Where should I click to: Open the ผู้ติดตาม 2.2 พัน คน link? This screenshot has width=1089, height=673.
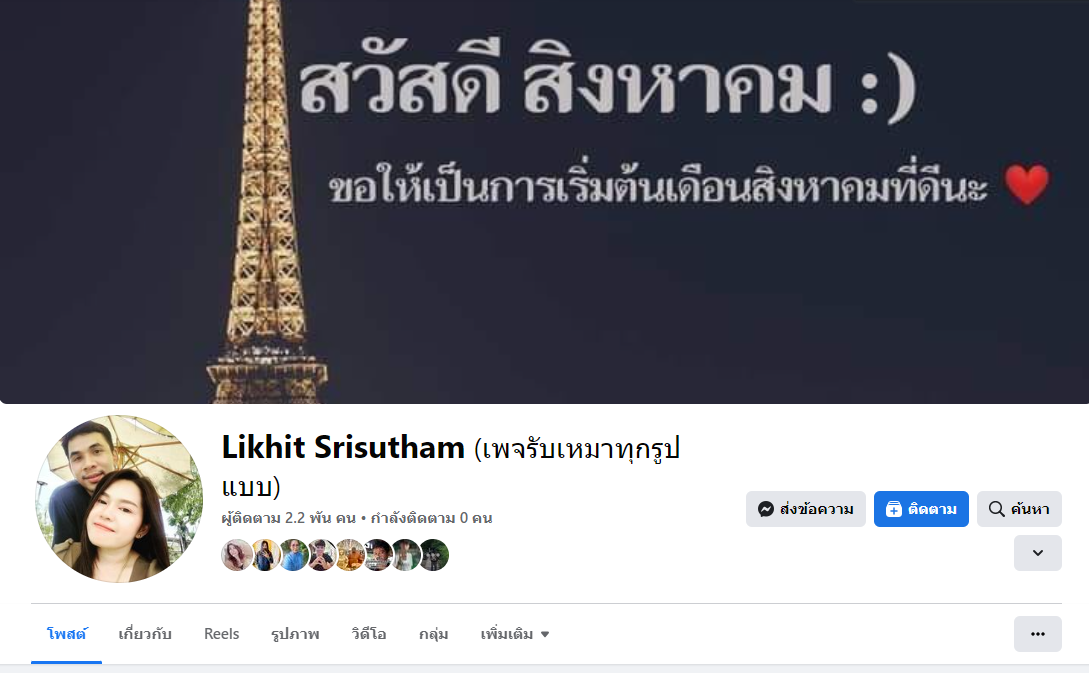pyautogui.click(x=288, y=518)
